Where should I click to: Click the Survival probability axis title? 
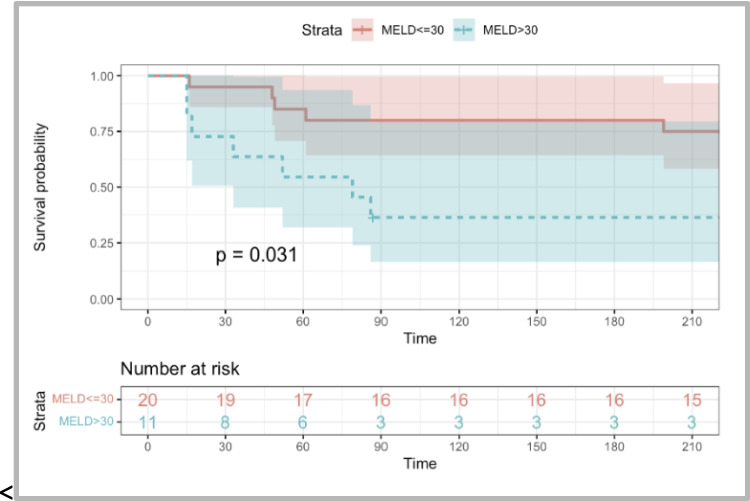coord(42,187)
